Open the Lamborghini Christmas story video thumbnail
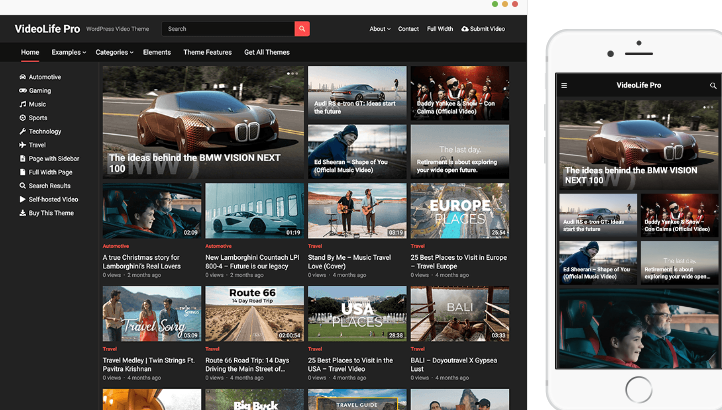Image resolution: width=722 pixels, height=410 pixels. pyautogui.click(x=152, y=211)
